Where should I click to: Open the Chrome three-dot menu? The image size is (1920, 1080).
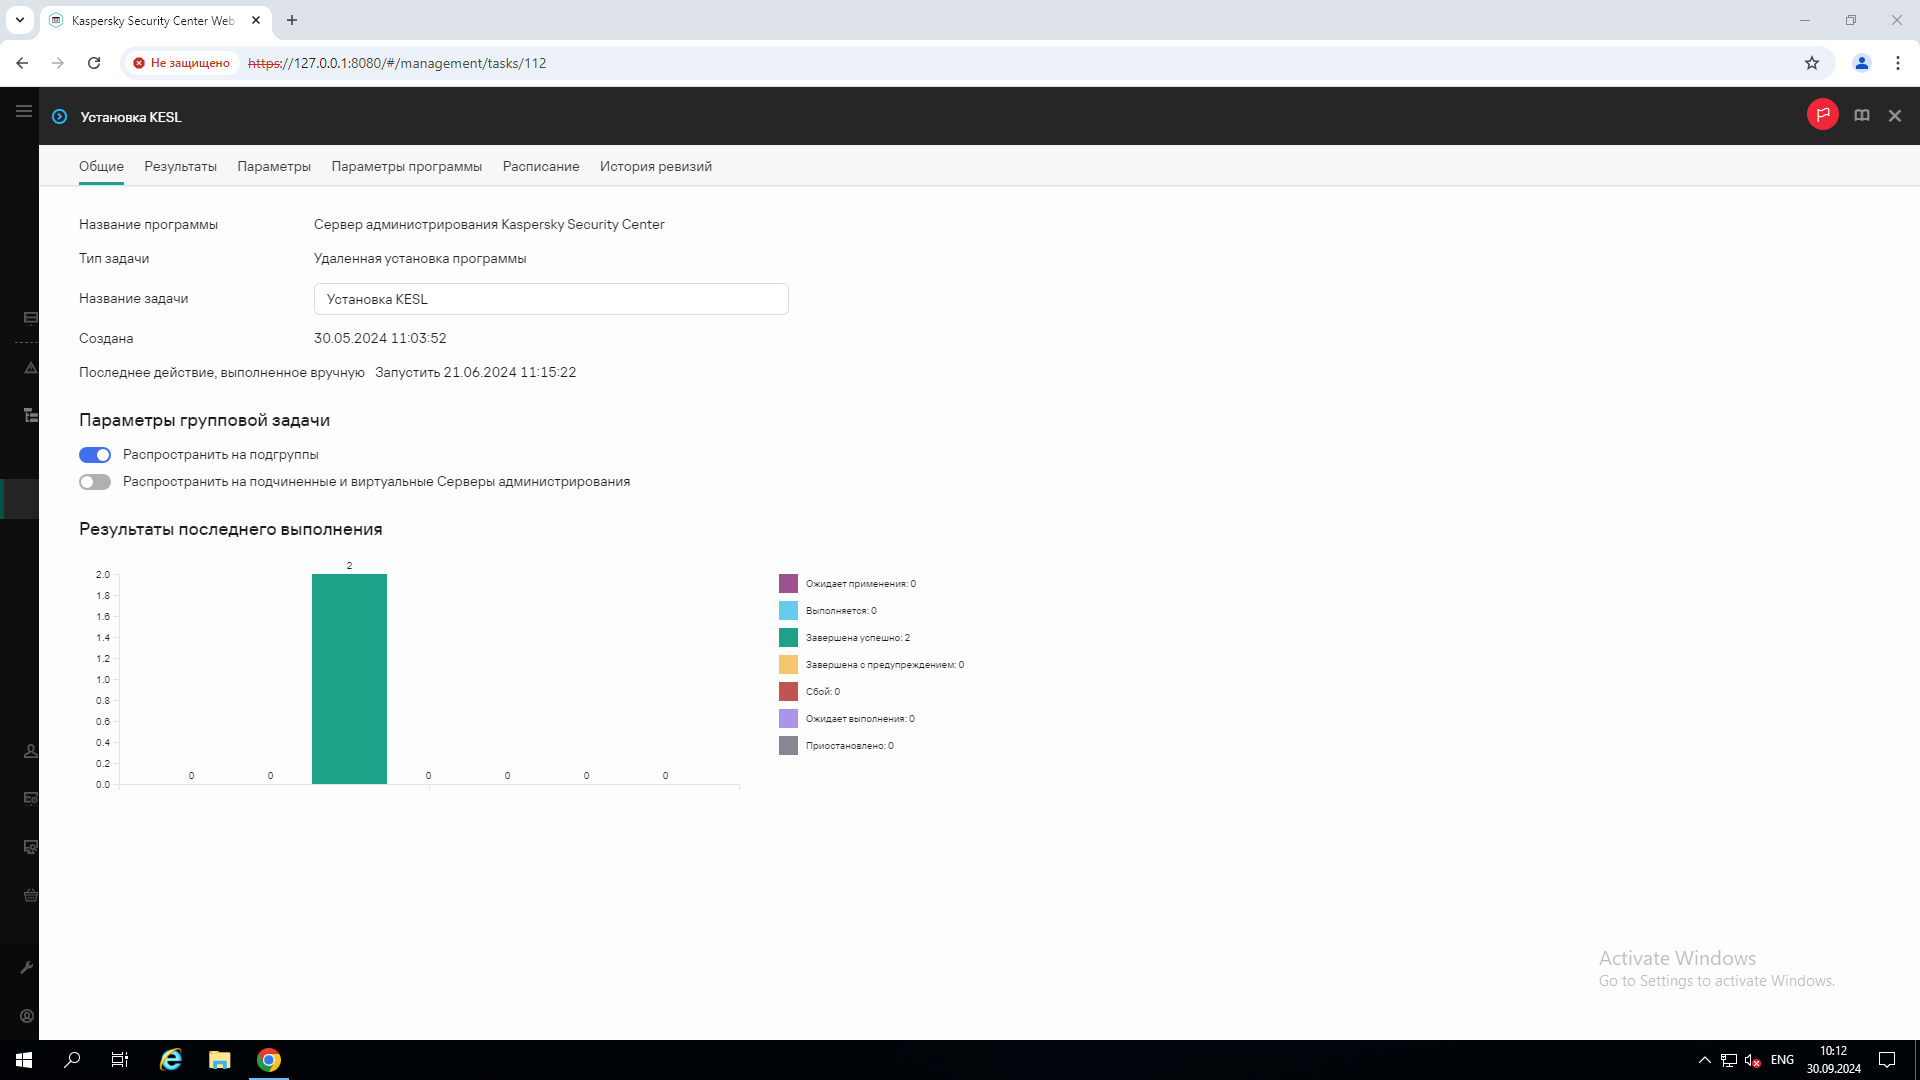click(1897, 63)
